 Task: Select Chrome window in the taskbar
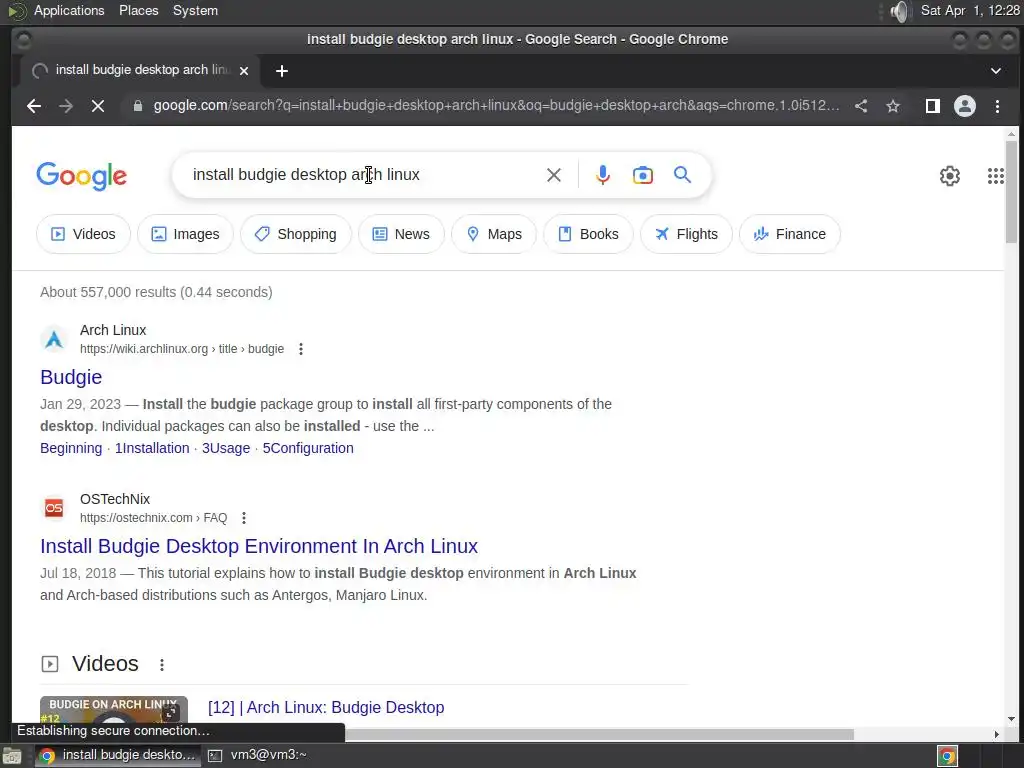[x=118, y=755]
